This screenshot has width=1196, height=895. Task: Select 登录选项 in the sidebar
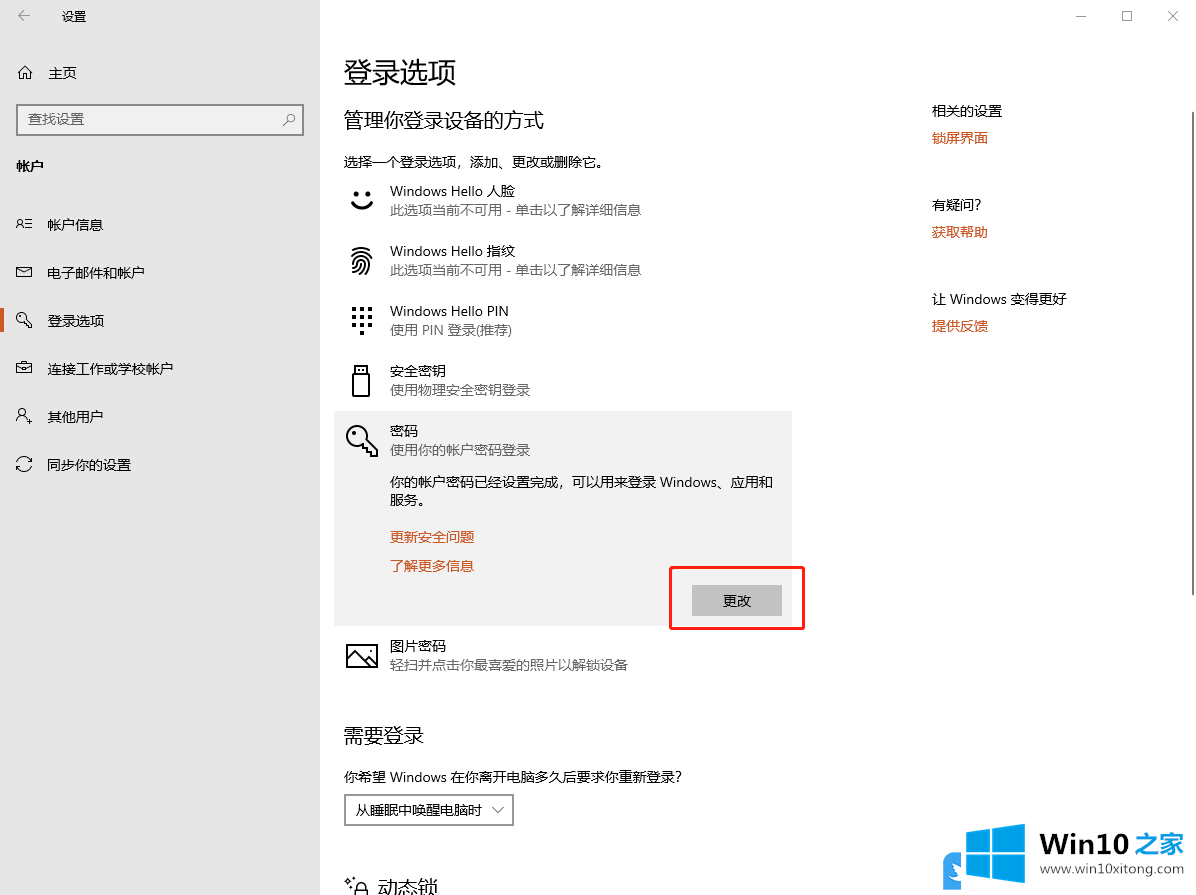point(76,321)
